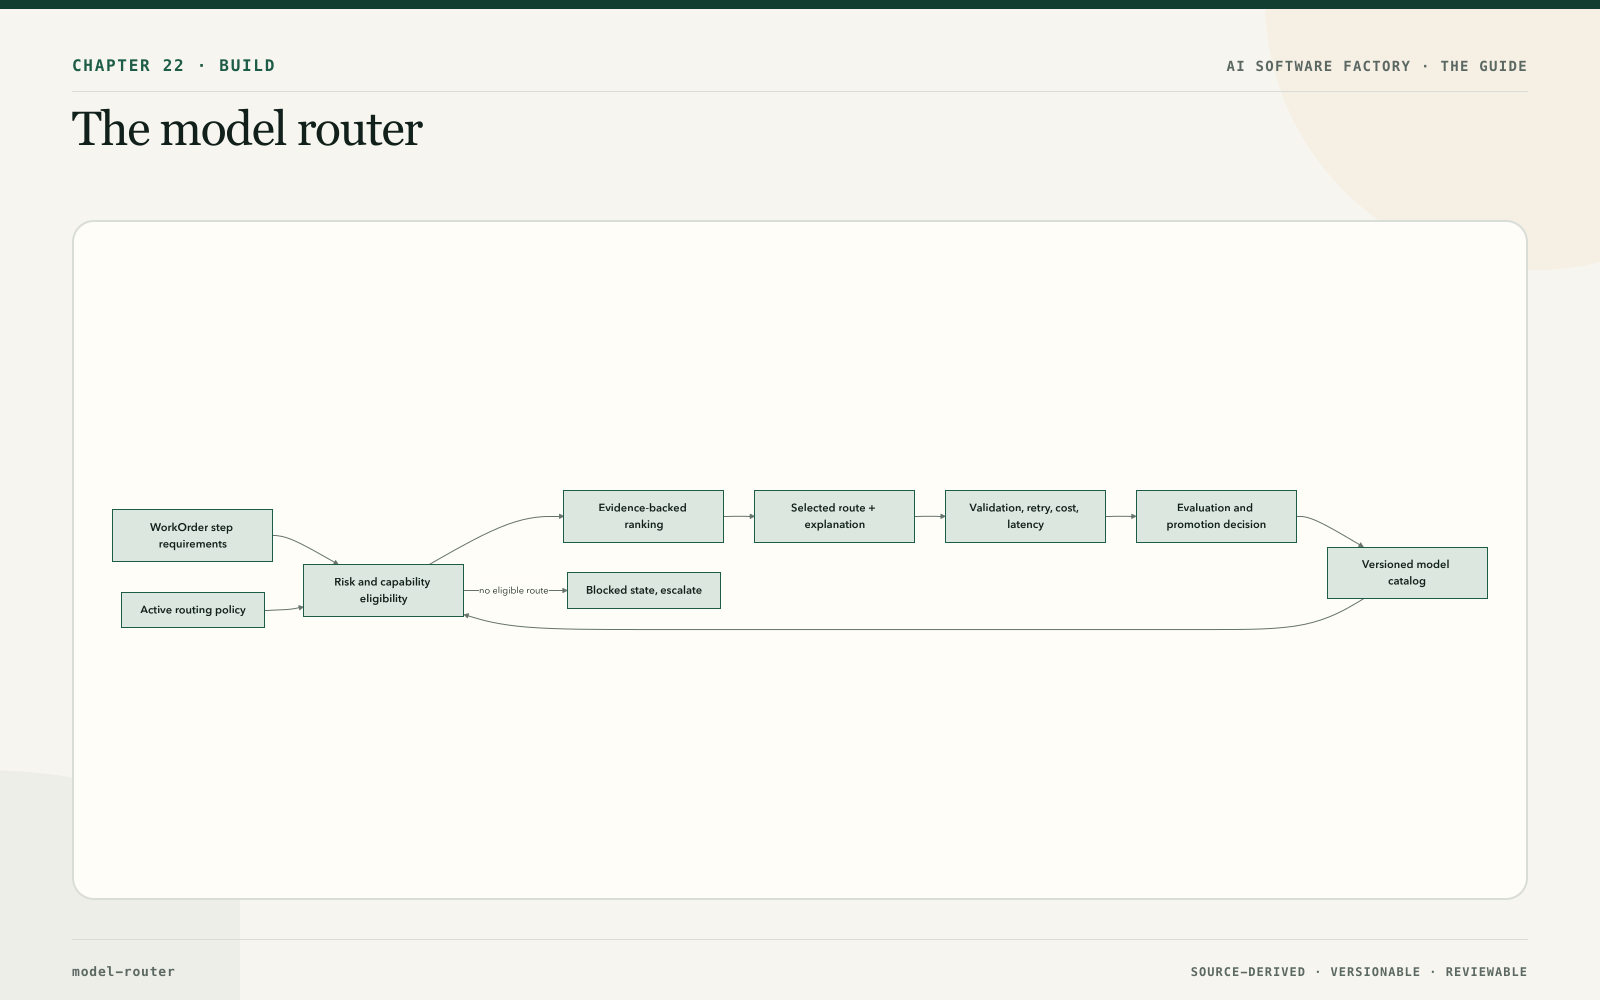Select the 'Versioned model catalog' node

pos(1407,573)
